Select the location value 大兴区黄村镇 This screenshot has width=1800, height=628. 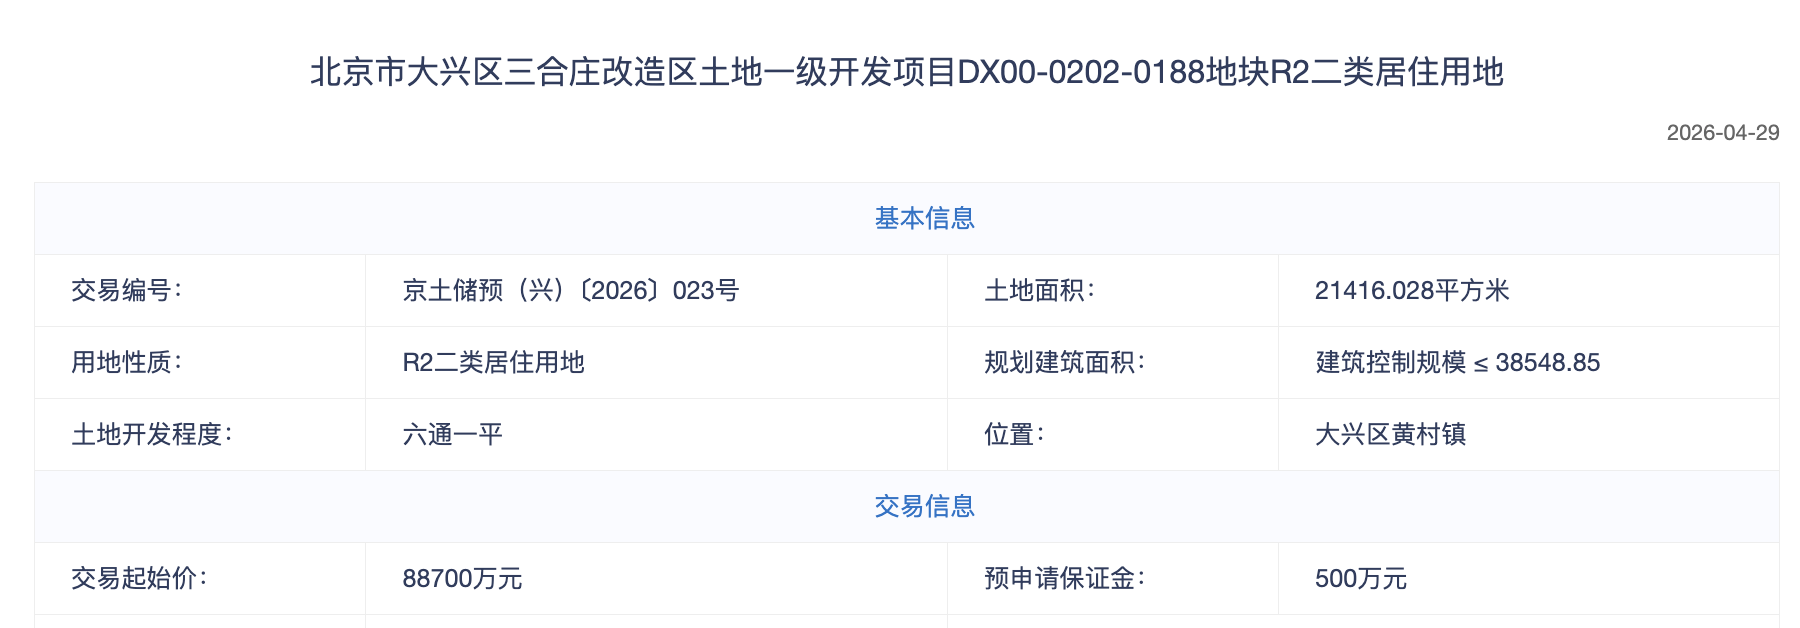pos(1390,435)
